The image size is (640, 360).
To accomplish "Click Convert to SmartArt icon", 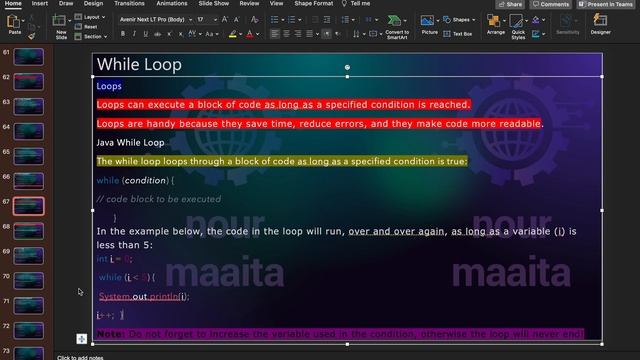I will [x=394, y=20].
